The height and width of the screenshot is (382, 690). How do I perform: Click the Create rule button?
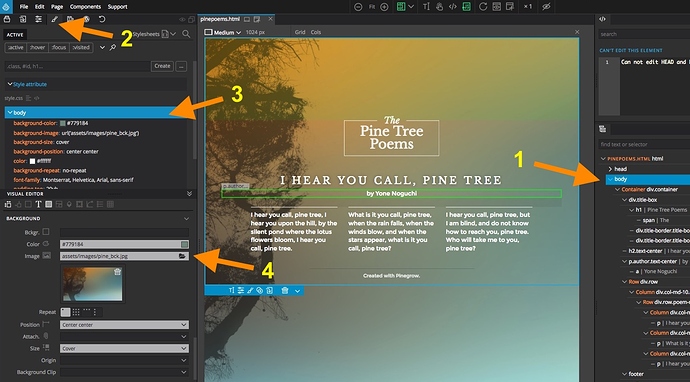[x=162, y=66]
